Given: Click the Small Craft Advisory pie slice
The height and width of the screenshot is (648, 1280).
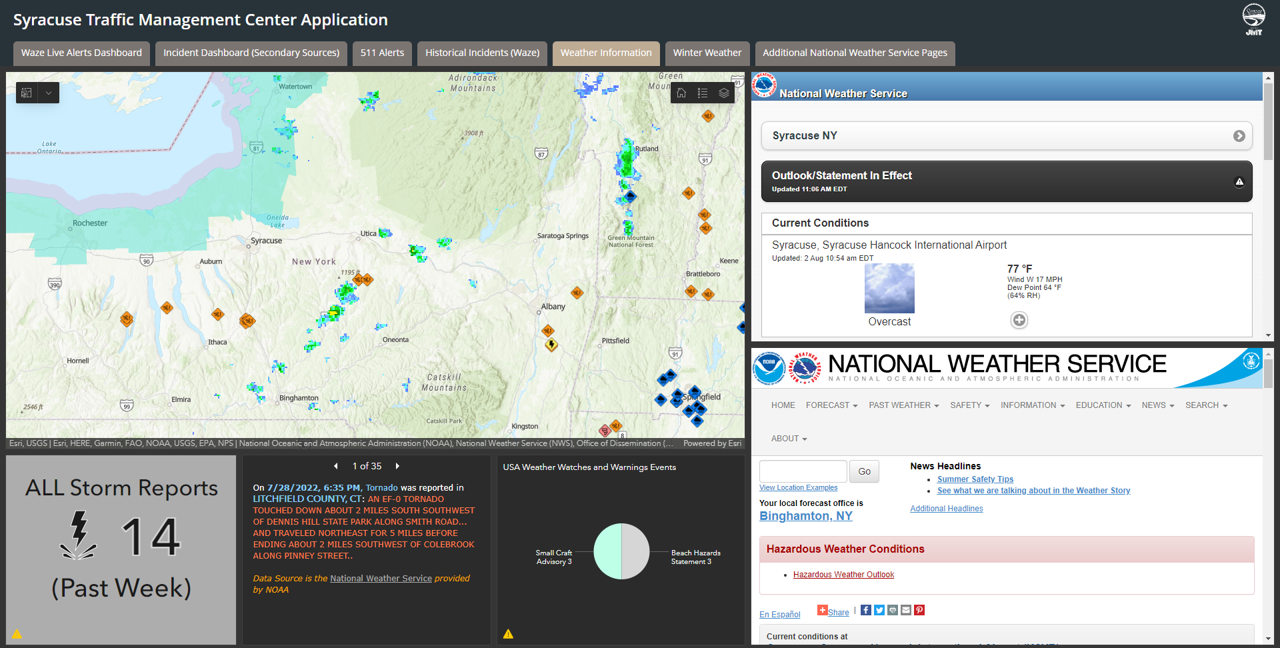Looking at the screenshot, I should [607, 551].
